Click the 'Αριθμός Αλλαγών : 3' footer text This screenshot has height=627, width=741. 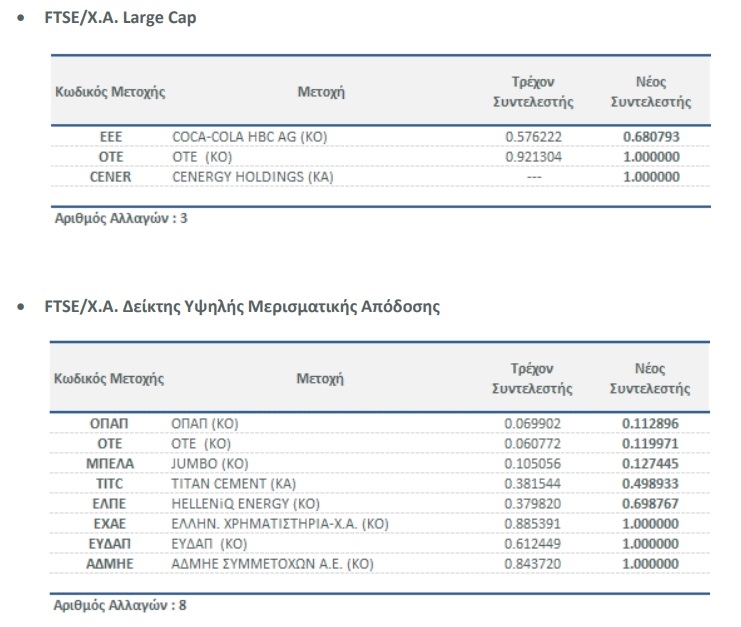tap(120, 218)
